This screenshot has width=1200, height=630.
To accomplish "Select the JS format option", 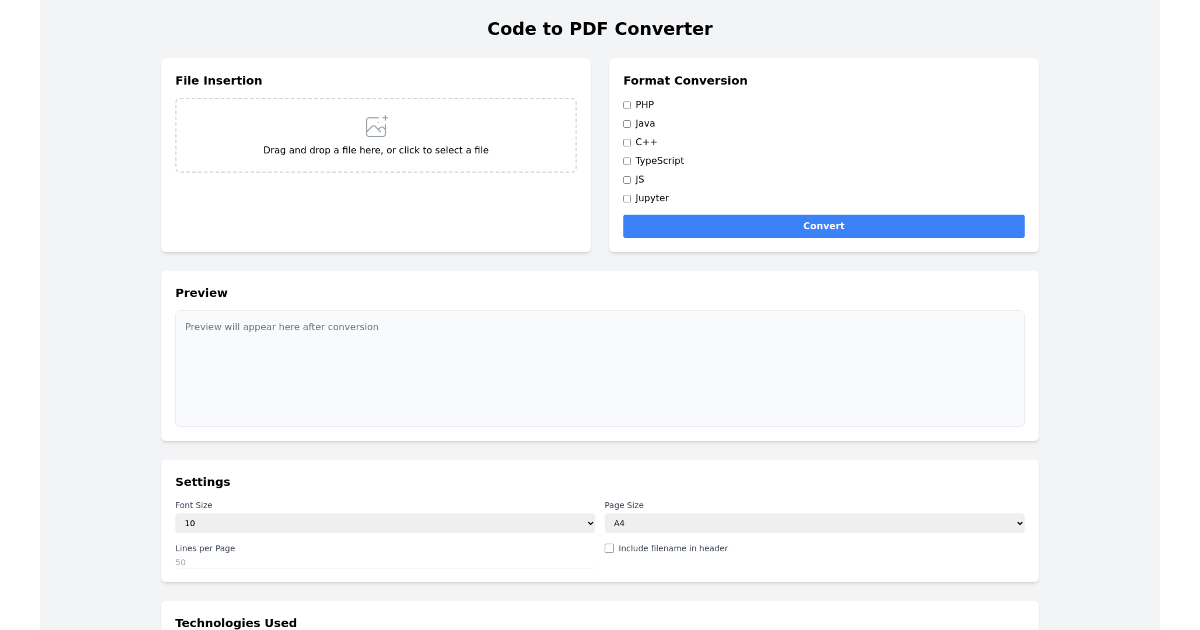I will pos(628,179).
